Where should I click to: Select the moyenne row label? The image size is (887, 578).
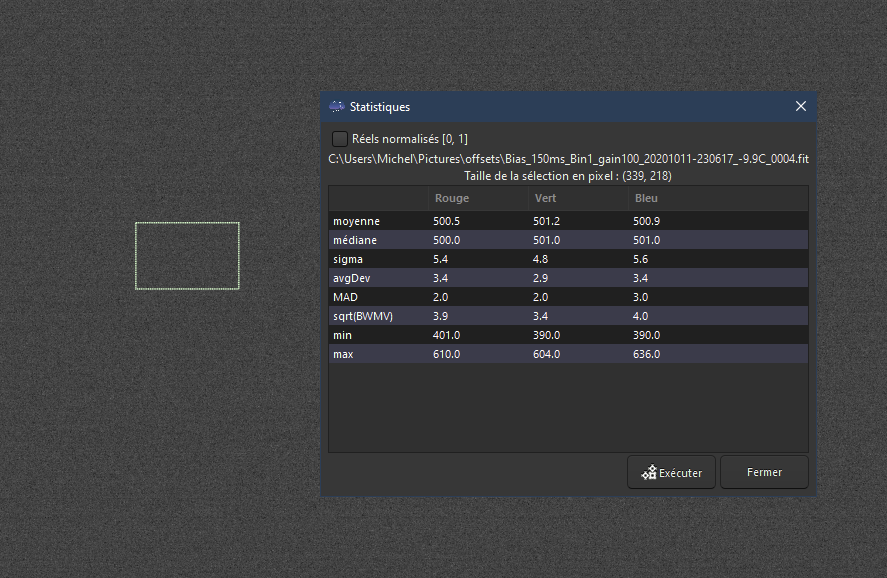(x=356, y=221)
